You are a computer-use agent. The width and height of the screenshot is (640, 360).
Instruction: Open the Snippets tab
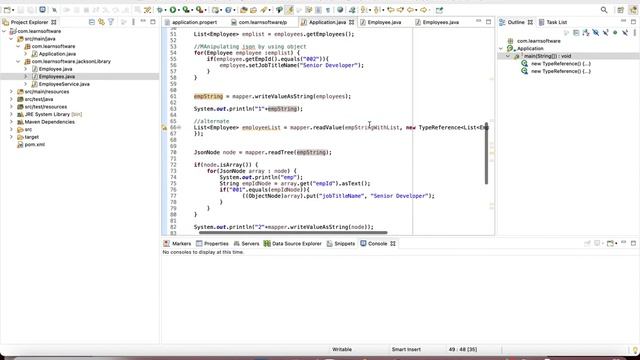[x=341, y=244]
